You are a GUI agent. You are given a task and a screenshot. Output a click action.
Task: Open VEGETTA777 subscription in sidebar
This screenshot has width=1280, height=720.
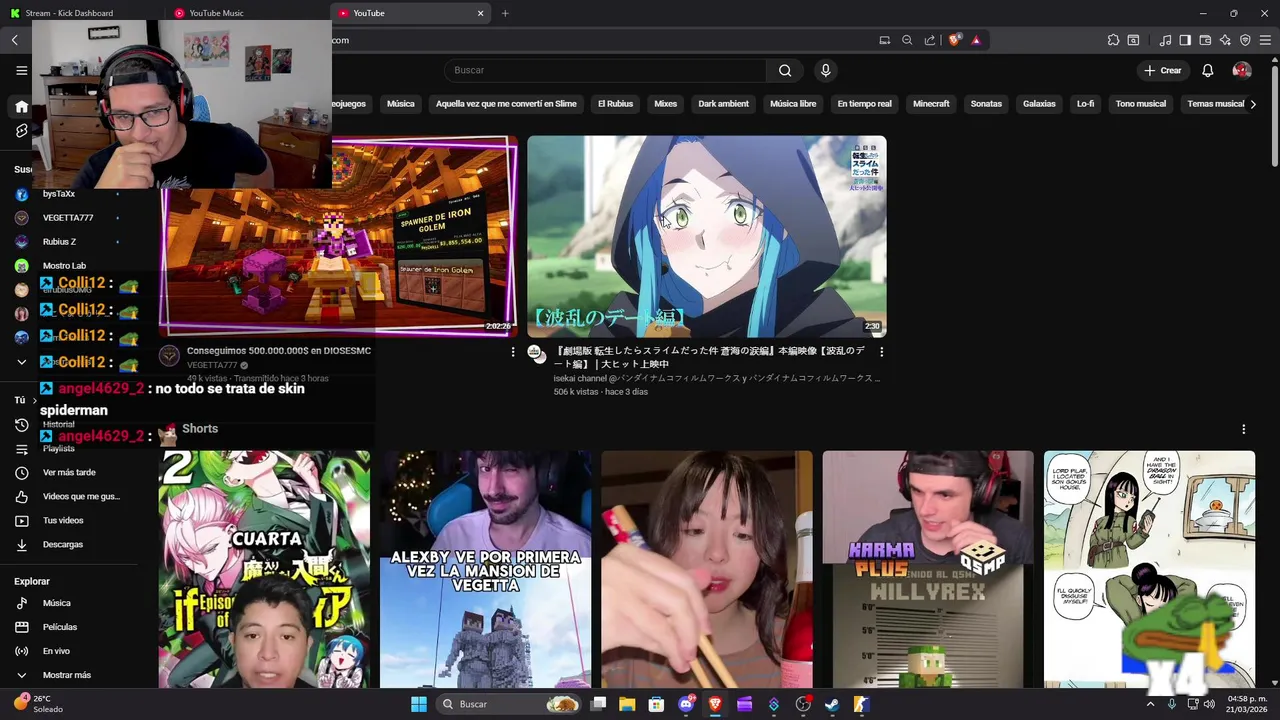pyautogui.click(x=68, y=217)
